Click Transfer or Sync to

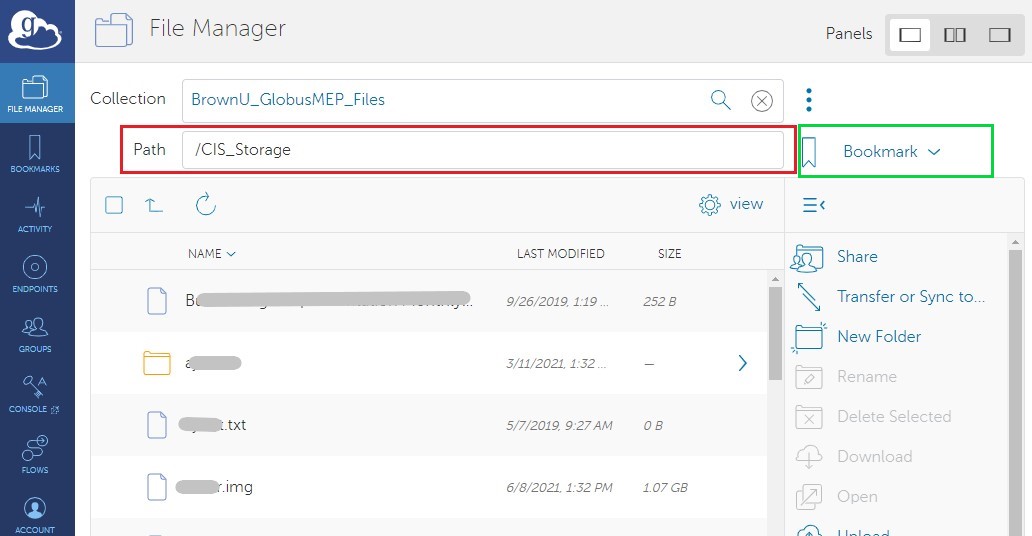(x=910, y=297)
